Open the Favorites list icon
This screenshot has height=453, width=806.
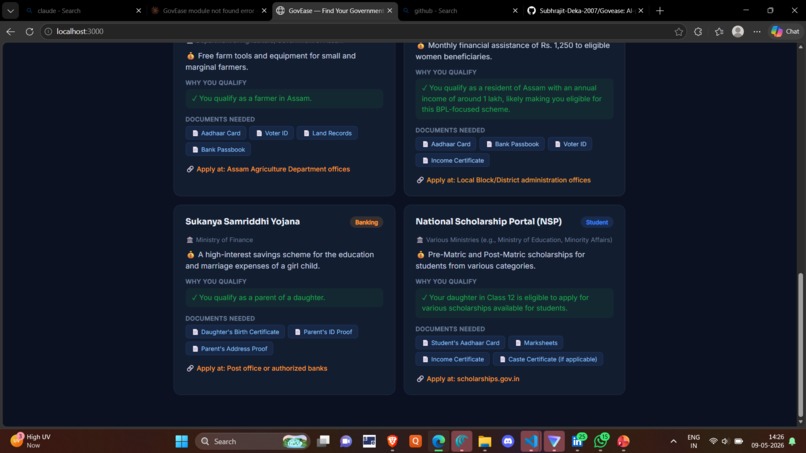pos(719,31)
